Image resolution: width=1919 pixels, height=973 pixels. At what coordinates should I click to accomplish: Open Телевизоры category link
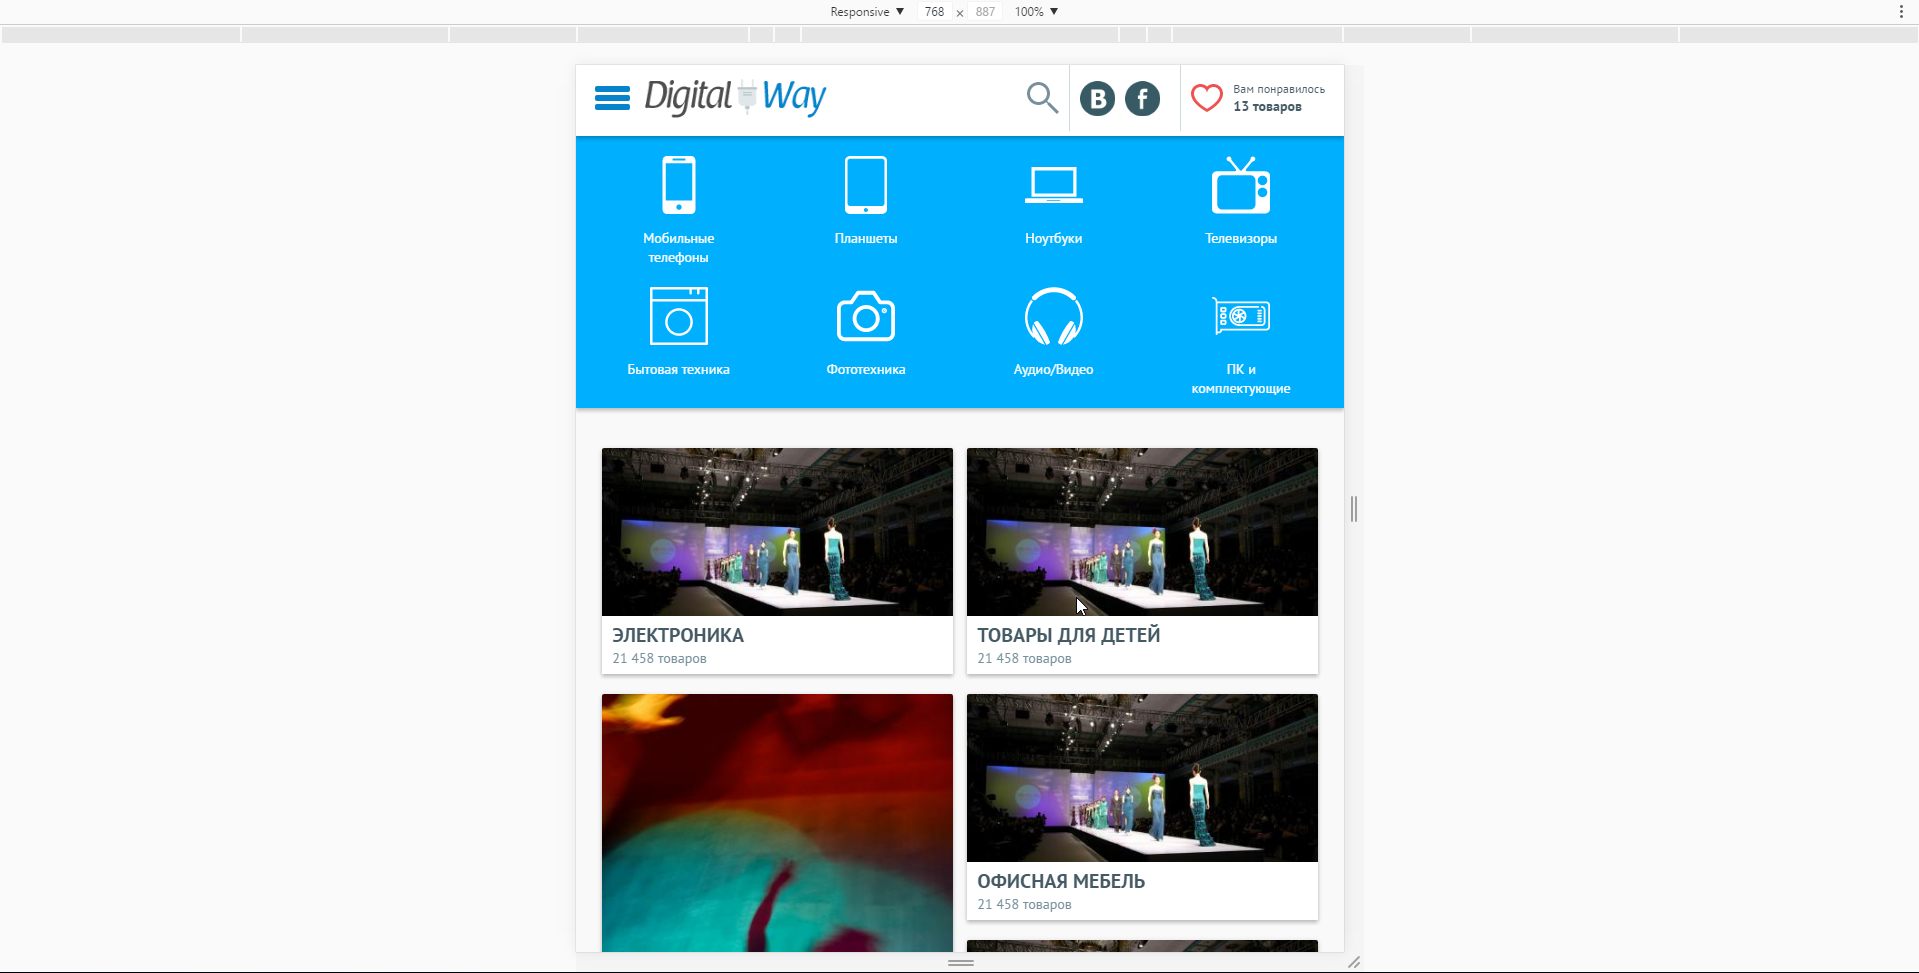coord(1241,238)
